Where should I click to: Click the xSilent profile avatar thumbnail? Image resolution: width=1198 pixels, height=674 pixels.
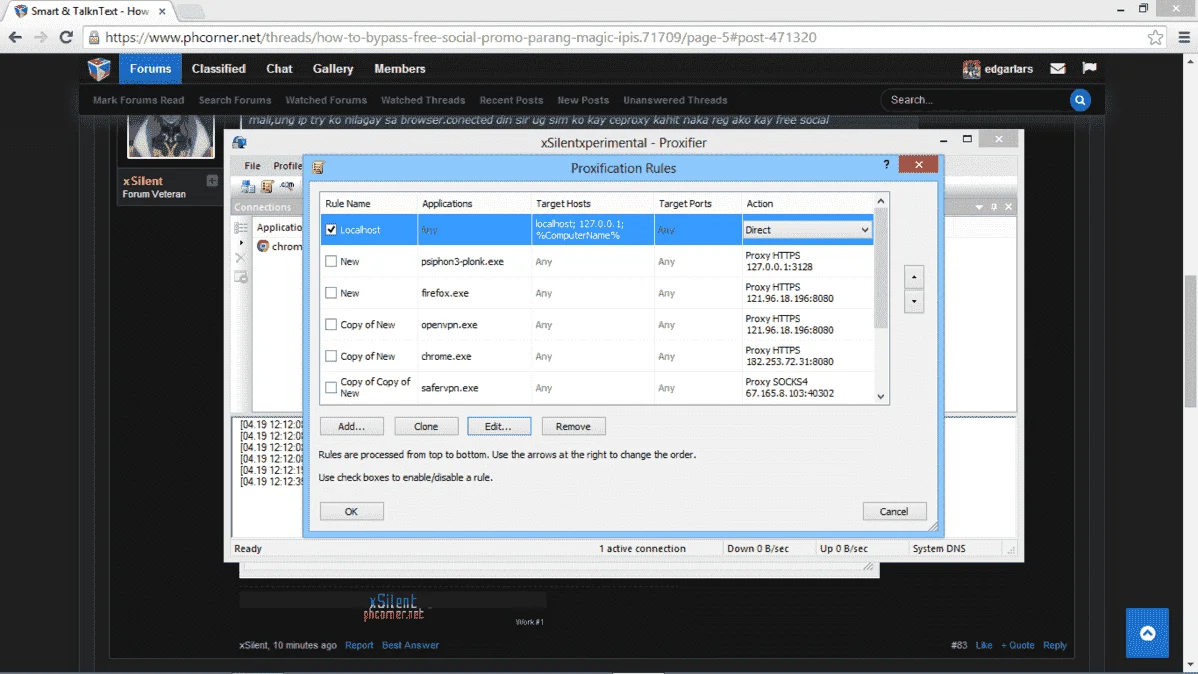point(170,137)
